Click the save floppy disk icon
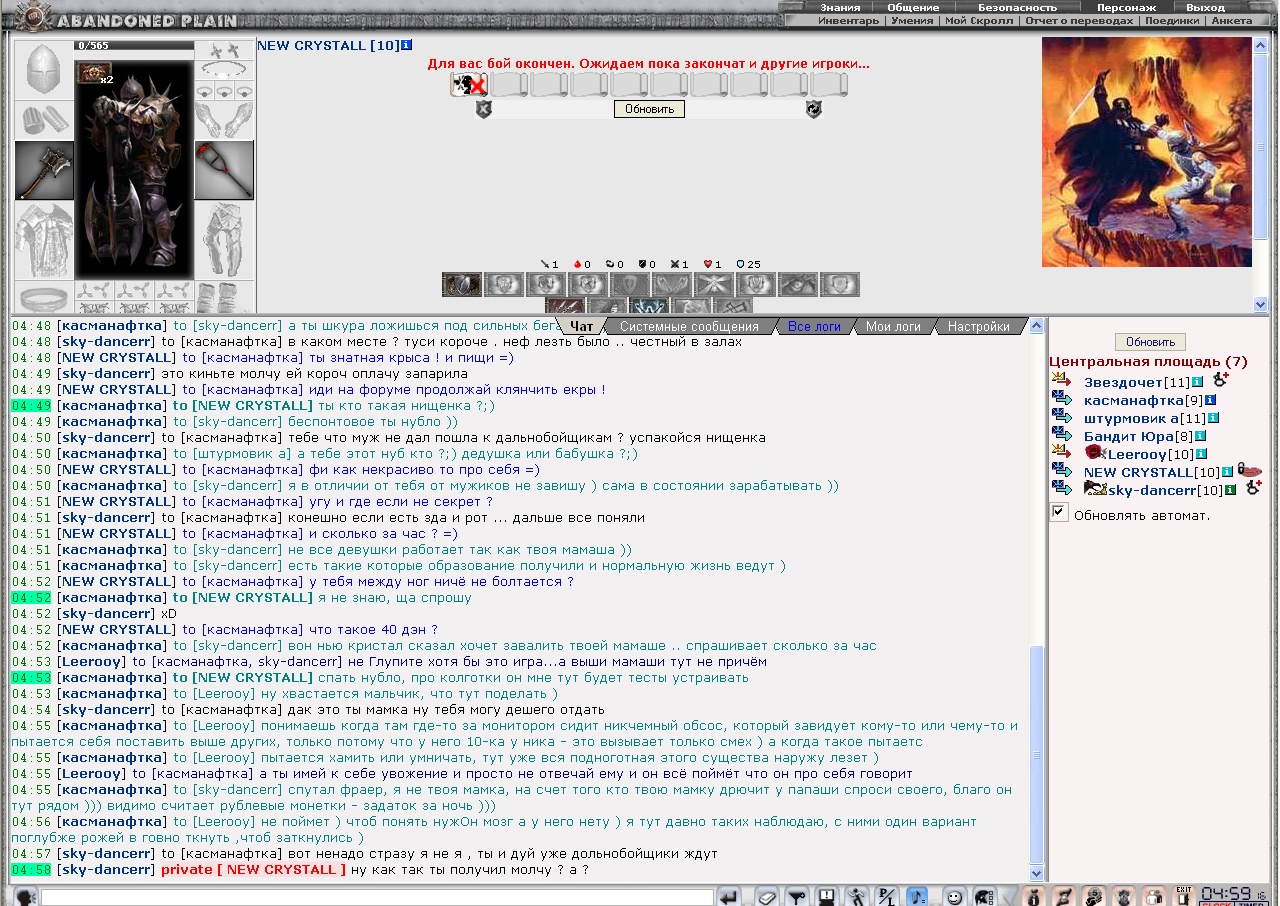Image resolution: width=1280 pixels, height=906 pixels. tap(827, 897)
